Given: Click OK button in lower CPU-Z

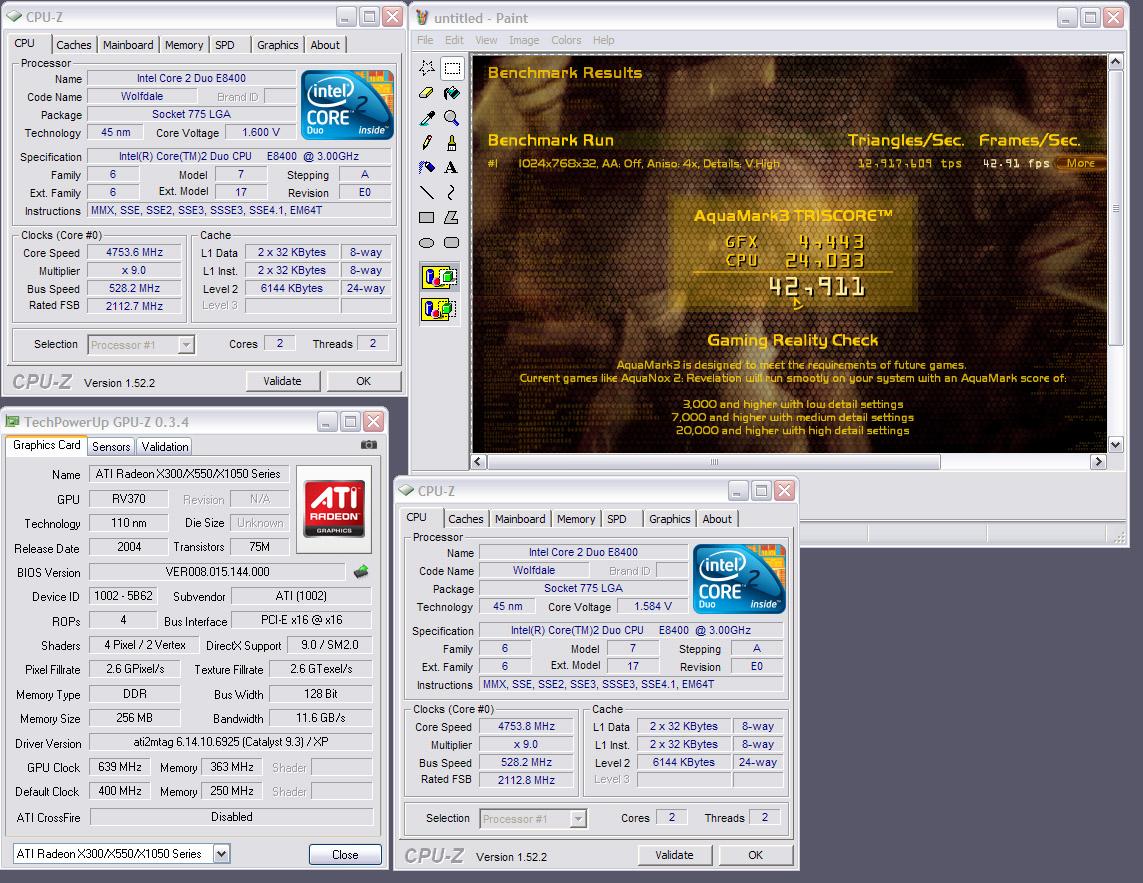Looking at the screenshot, I should [x=756, y=855].
